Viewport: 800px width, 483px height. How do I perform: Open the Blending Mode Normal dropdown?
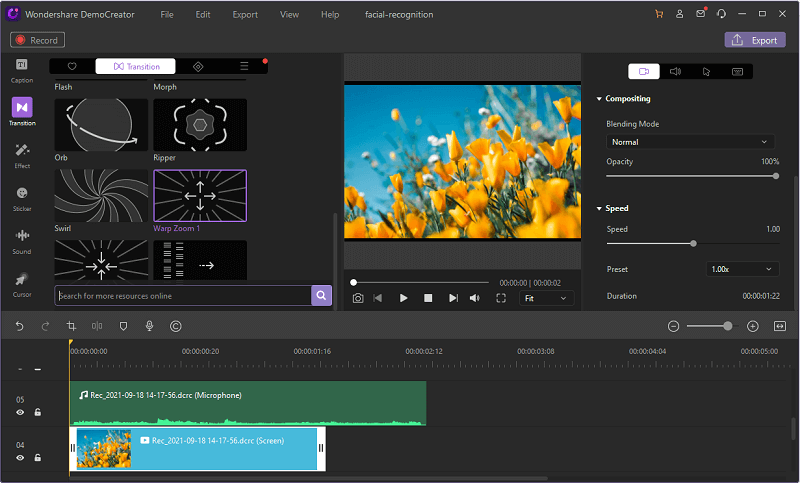tap(690, 142)
